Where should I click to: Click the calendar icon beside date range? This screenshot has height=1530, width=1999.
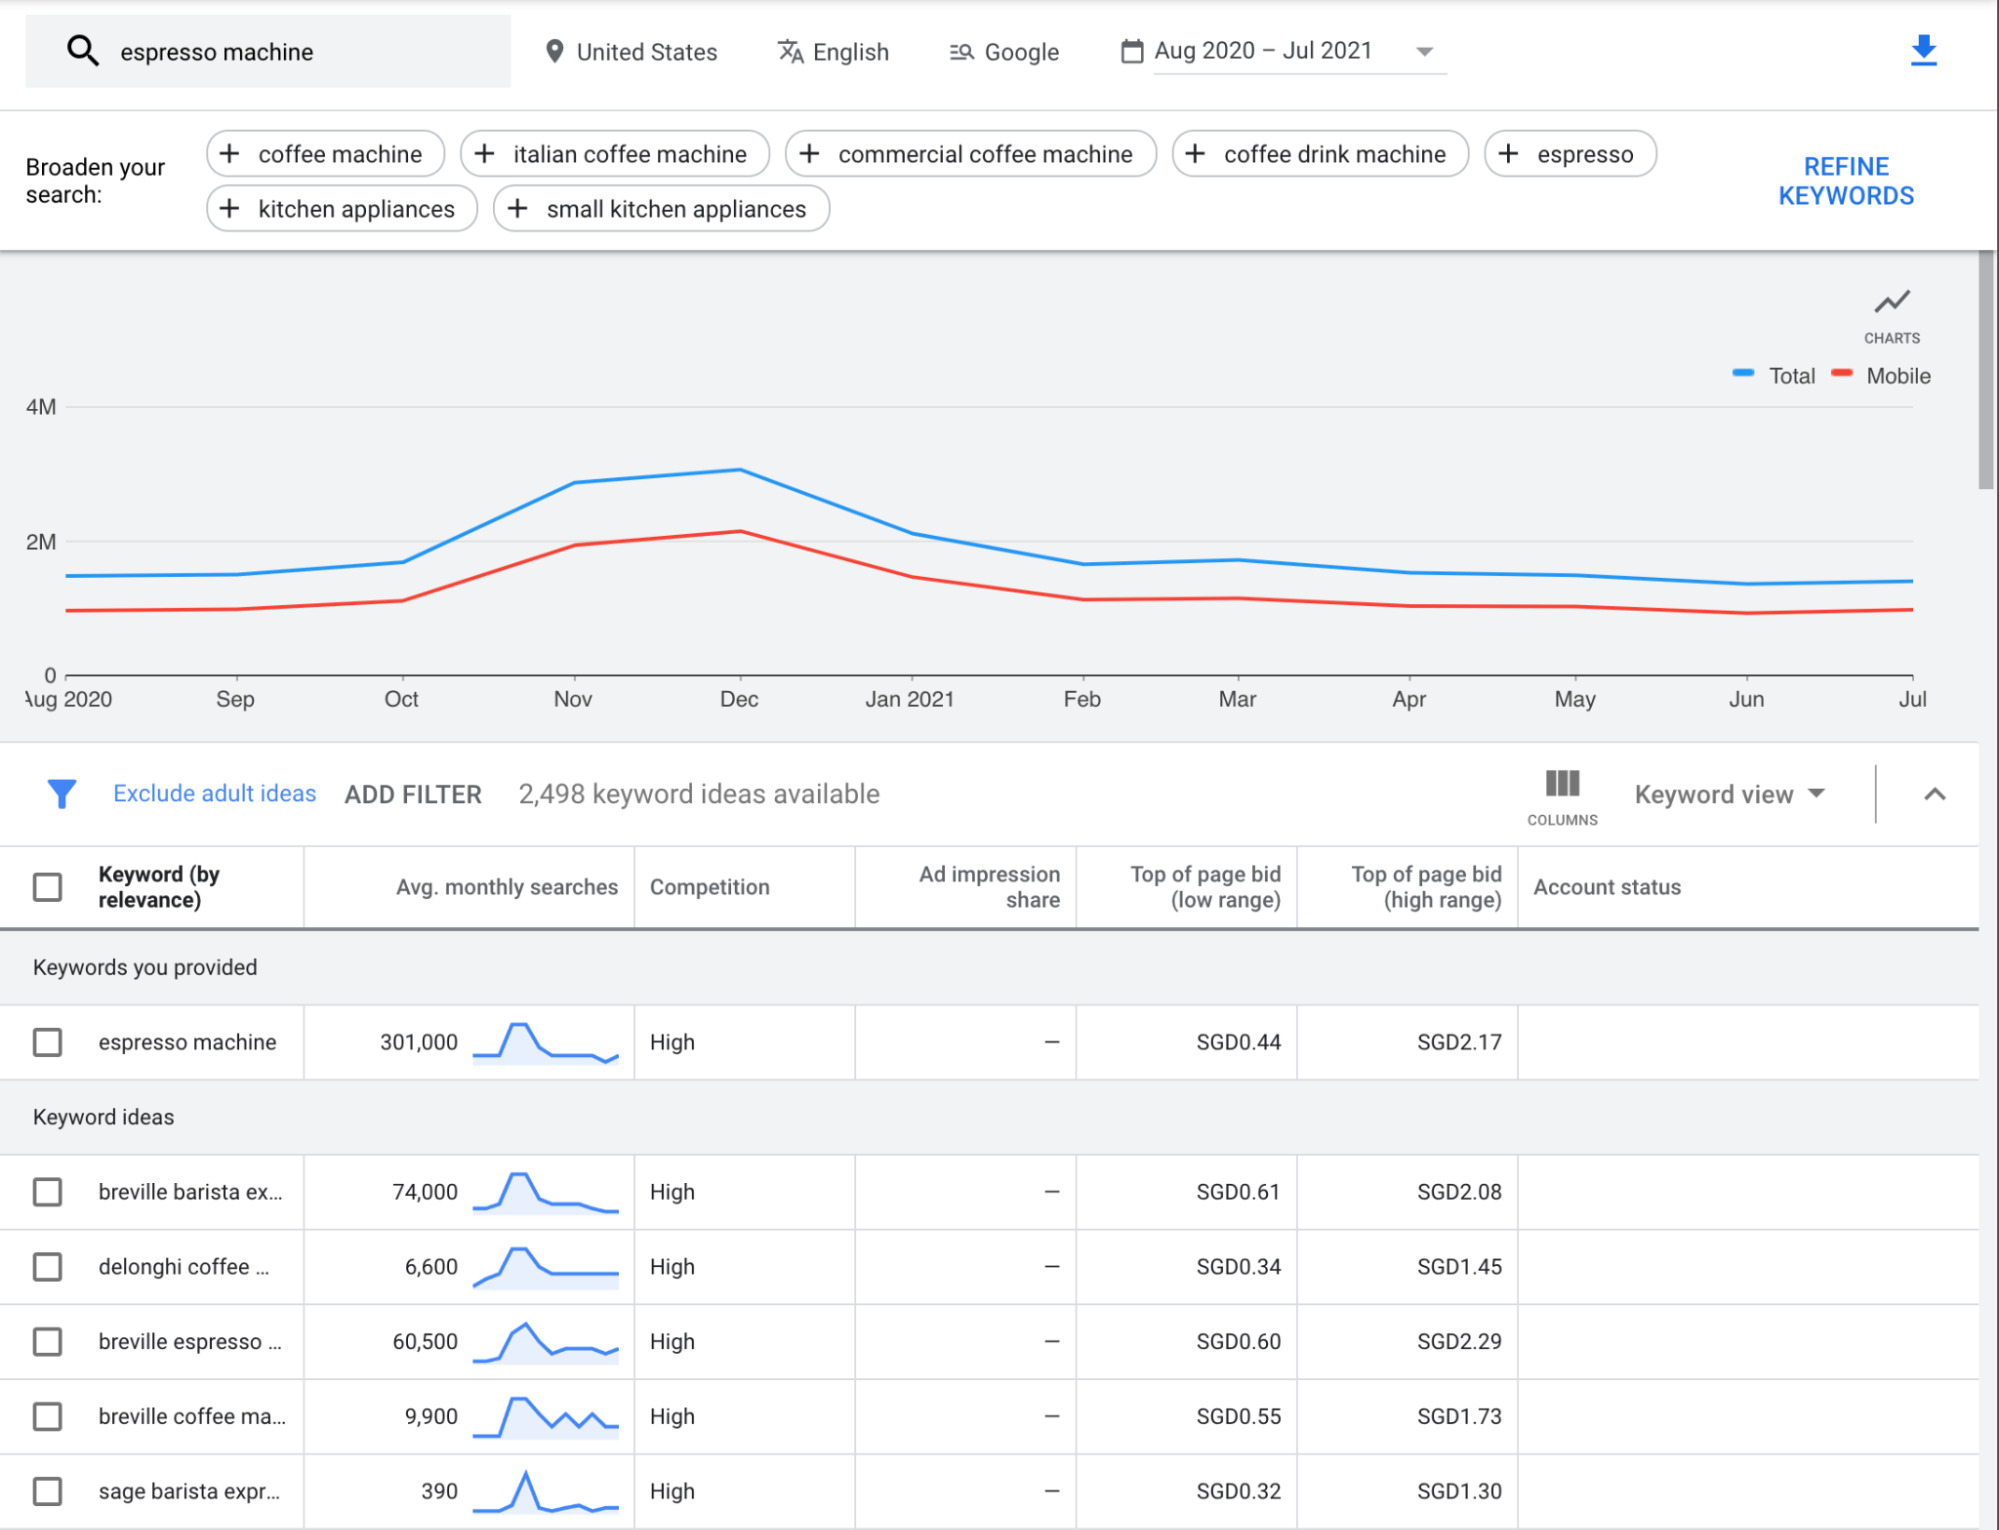coord(1131,51)
